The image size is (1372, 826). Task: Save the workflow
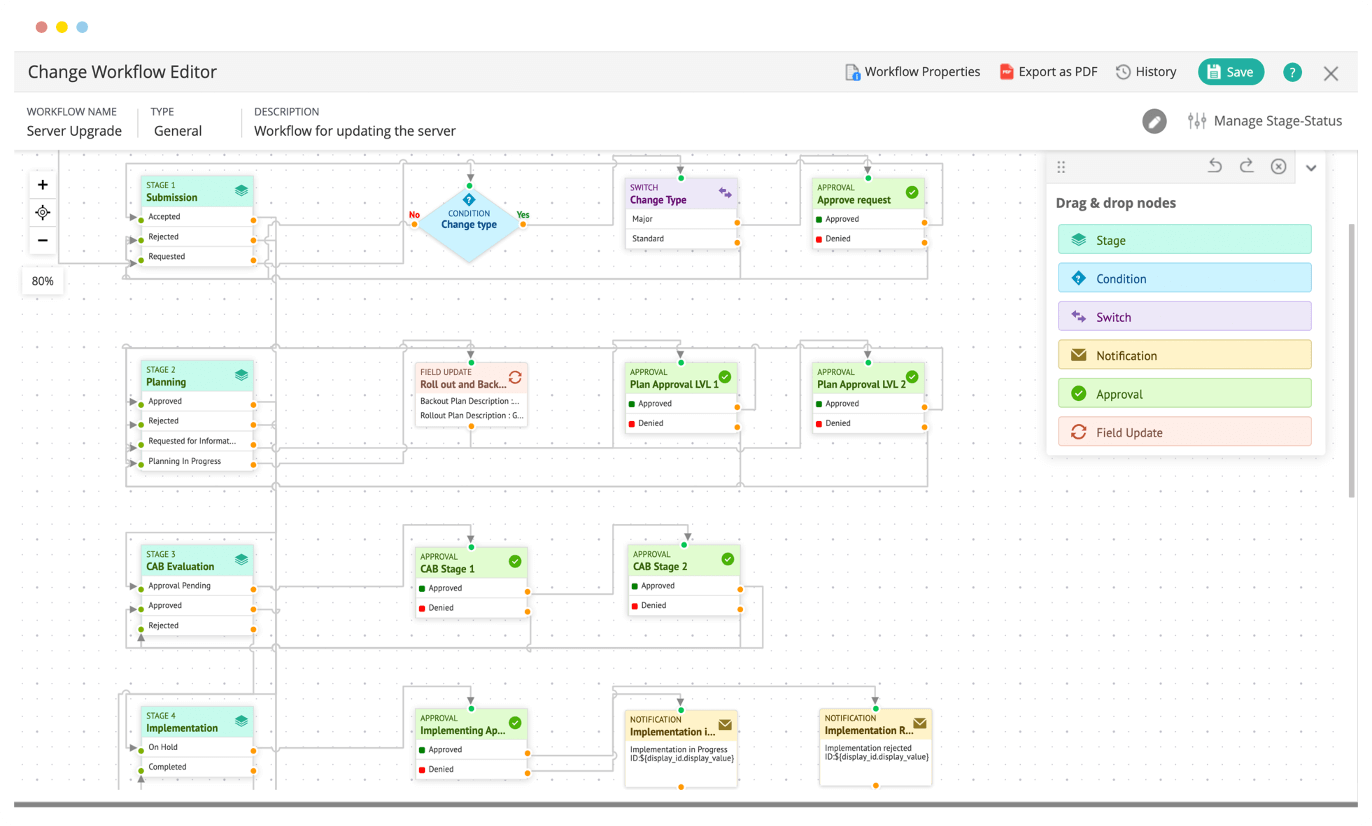pyautogui.click(x=1231, y=71)
